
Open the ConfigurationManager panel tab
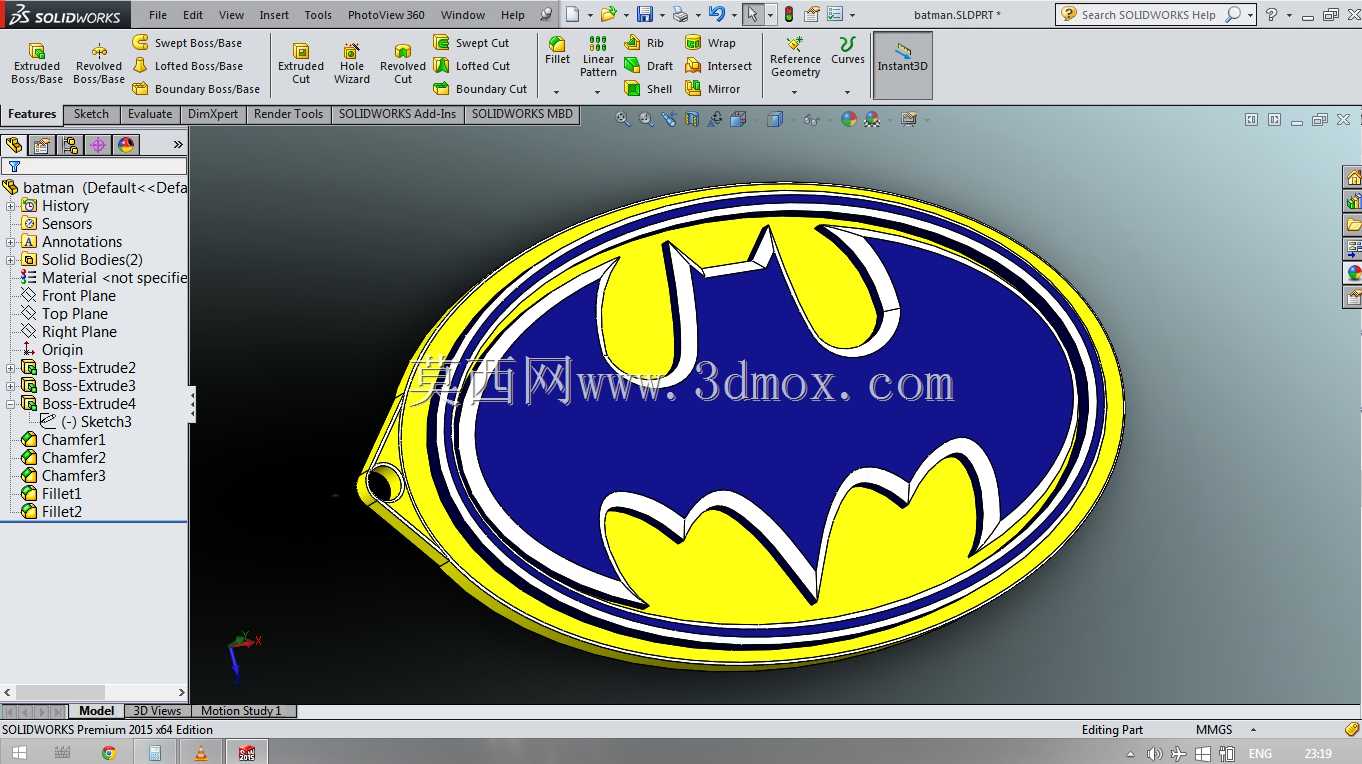70,145
